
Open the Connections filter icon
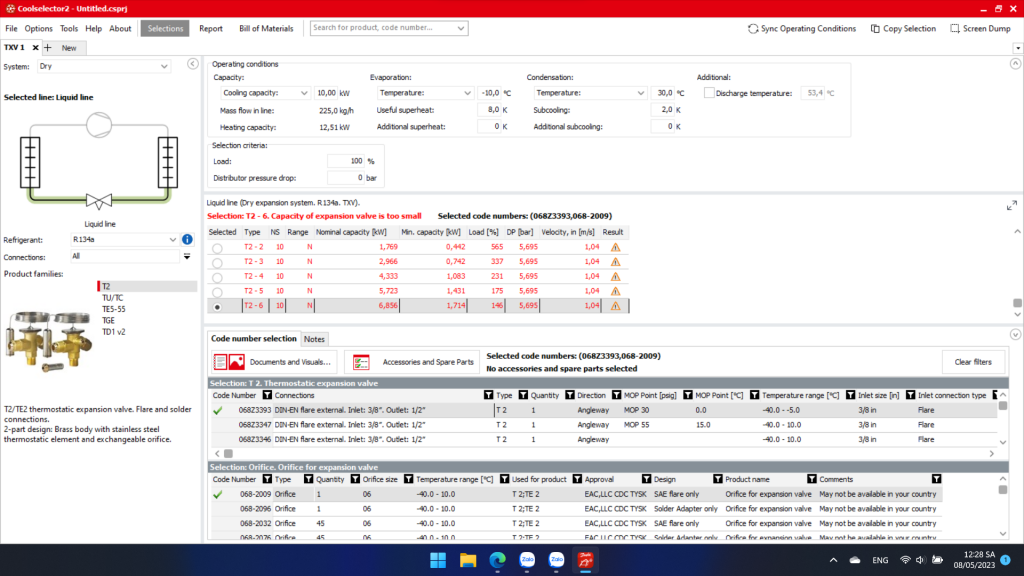187,257
